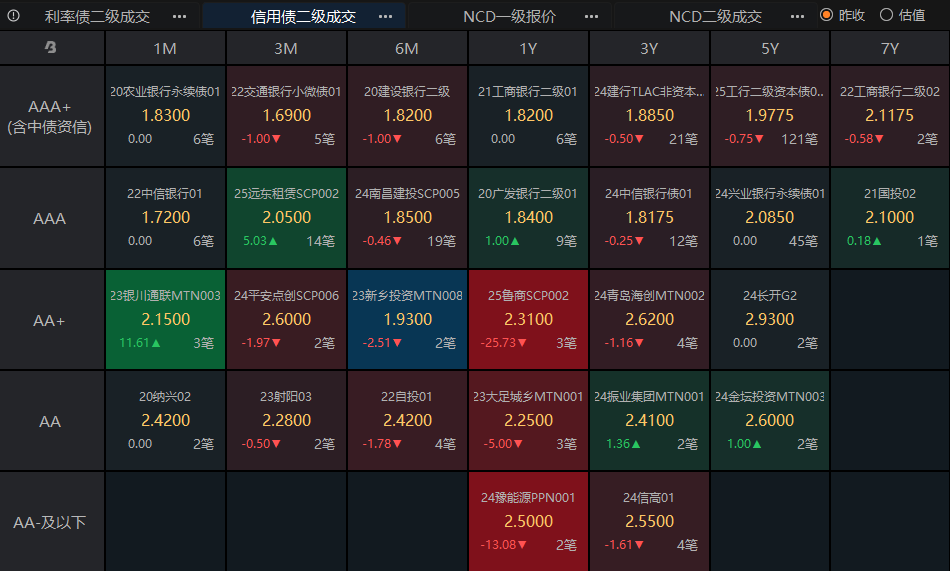Click the 1.9775 yield value

(769, 115)
